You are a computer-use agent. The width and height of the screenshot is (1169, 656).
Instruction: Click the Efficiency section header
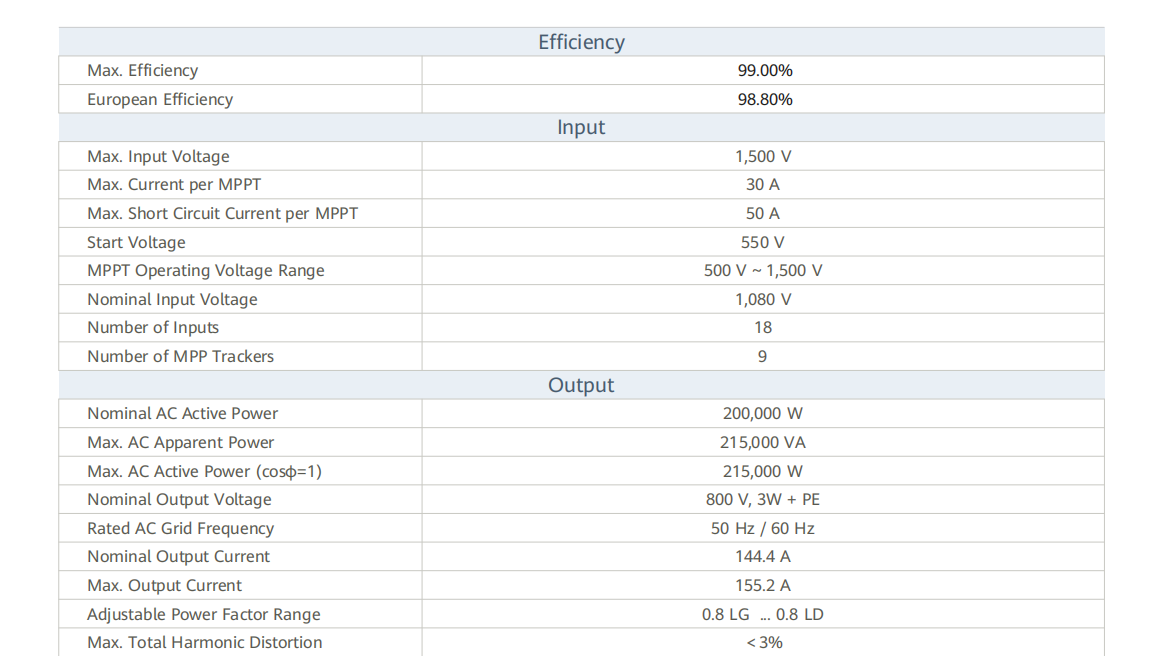pos(581,42)
